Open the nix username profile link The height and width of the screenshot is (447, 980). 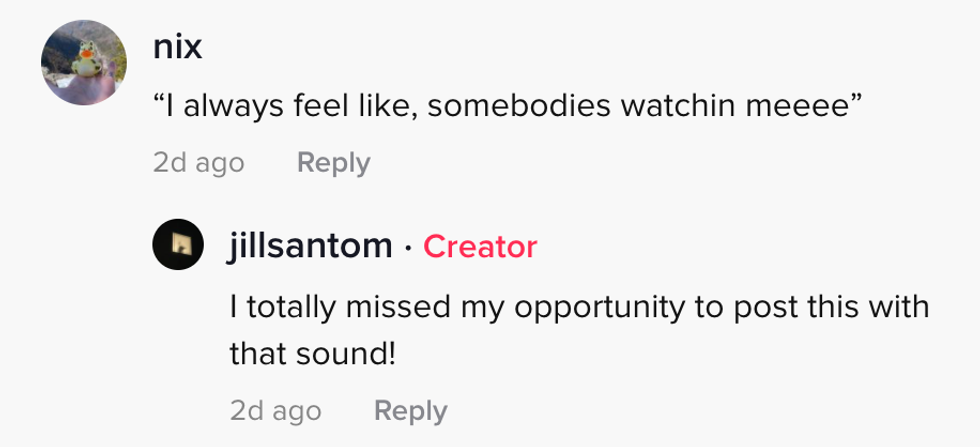(179, 45)
